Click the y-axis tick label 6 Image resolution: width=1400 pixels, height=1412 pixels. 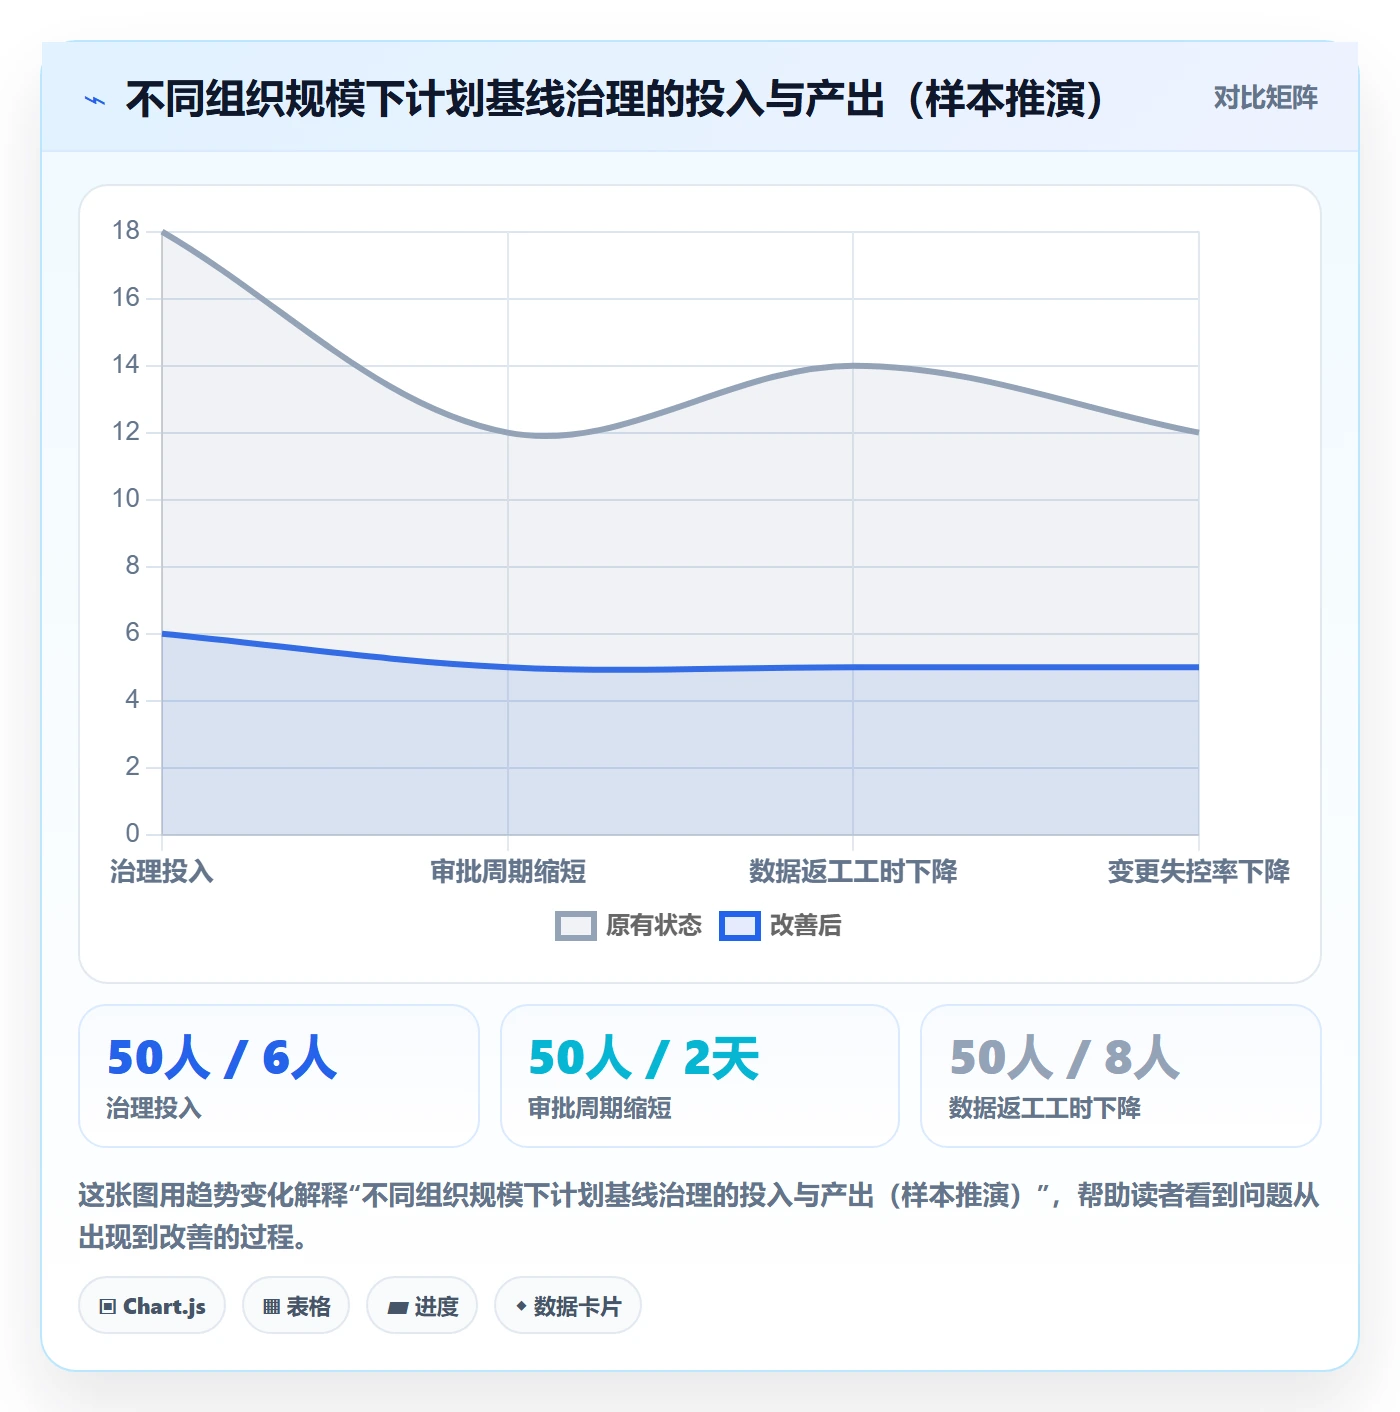pyautogui.click(x=132, y=633)
